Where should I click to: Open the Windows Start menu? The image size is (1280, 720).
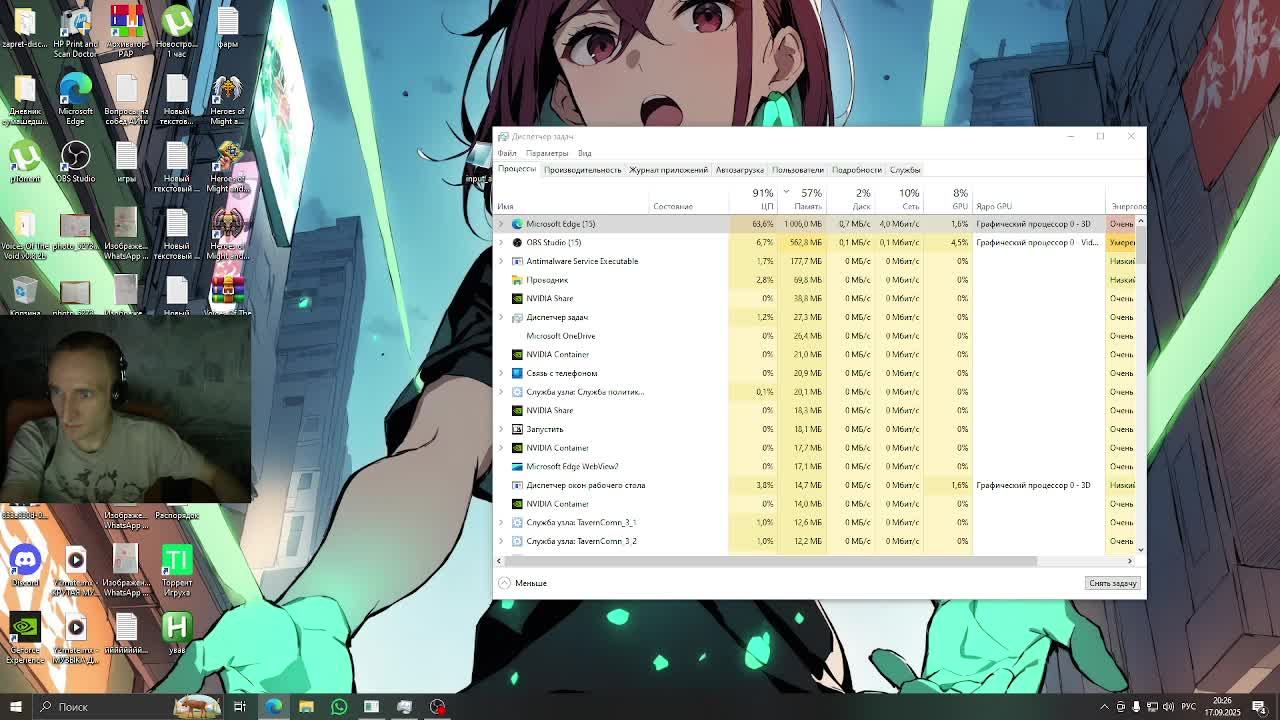coord(16,707)
